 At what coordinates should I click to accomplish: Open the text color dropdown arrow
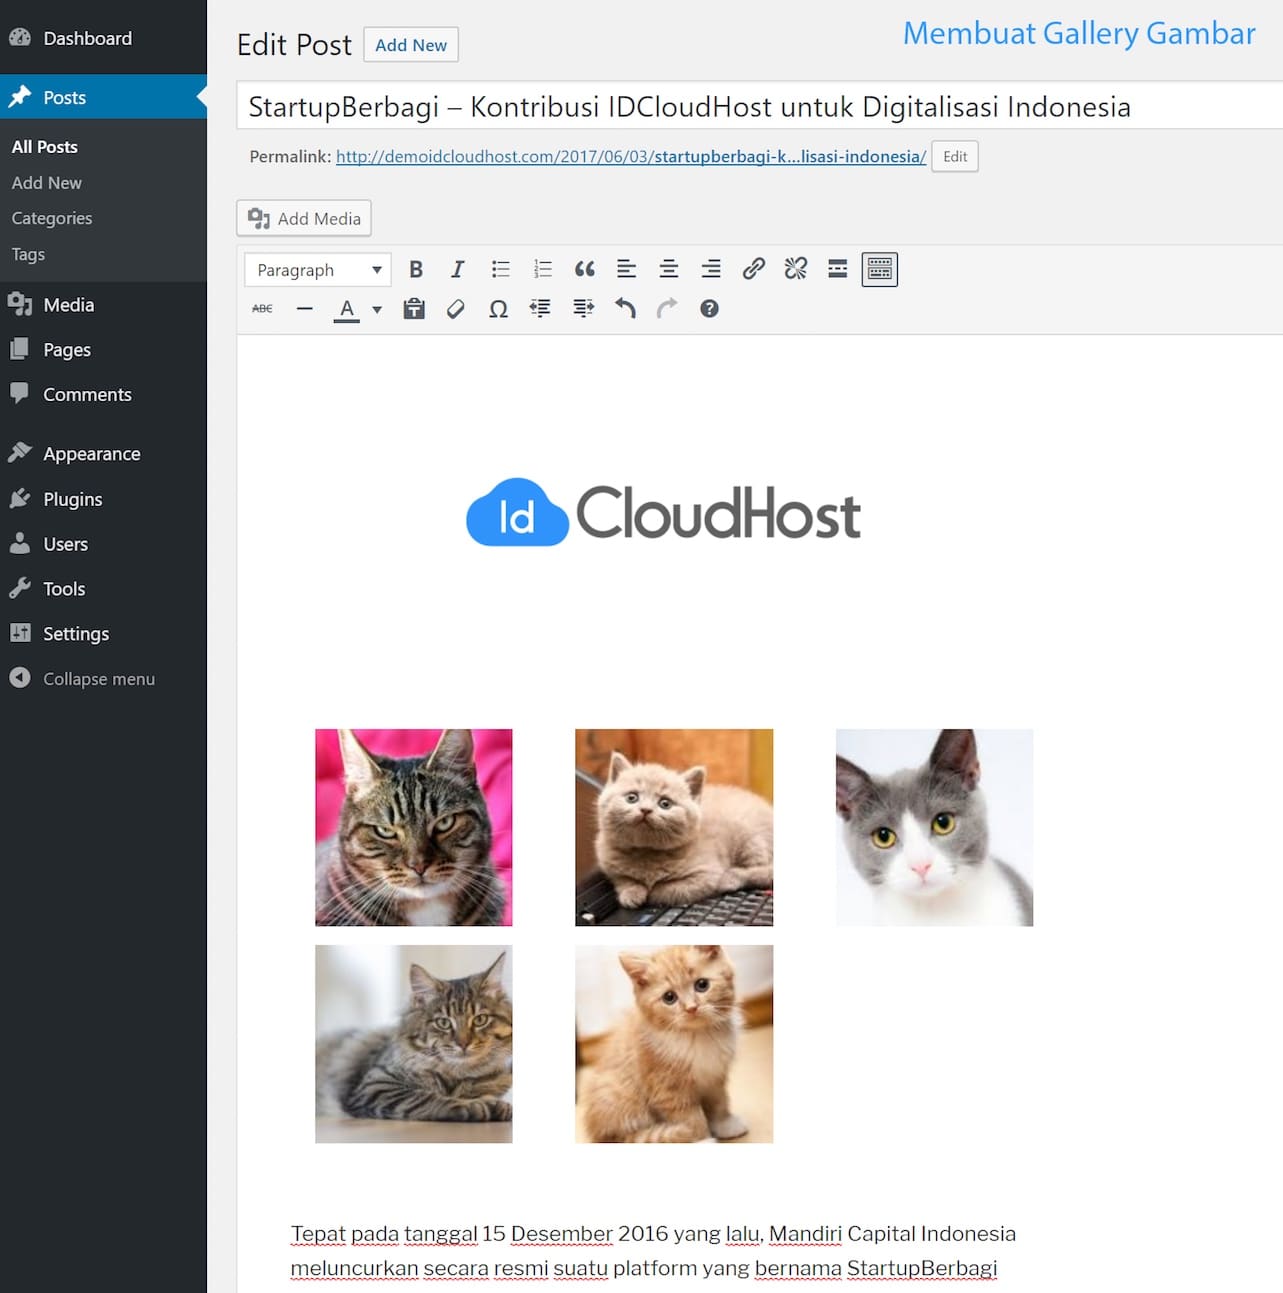point(377,309)
